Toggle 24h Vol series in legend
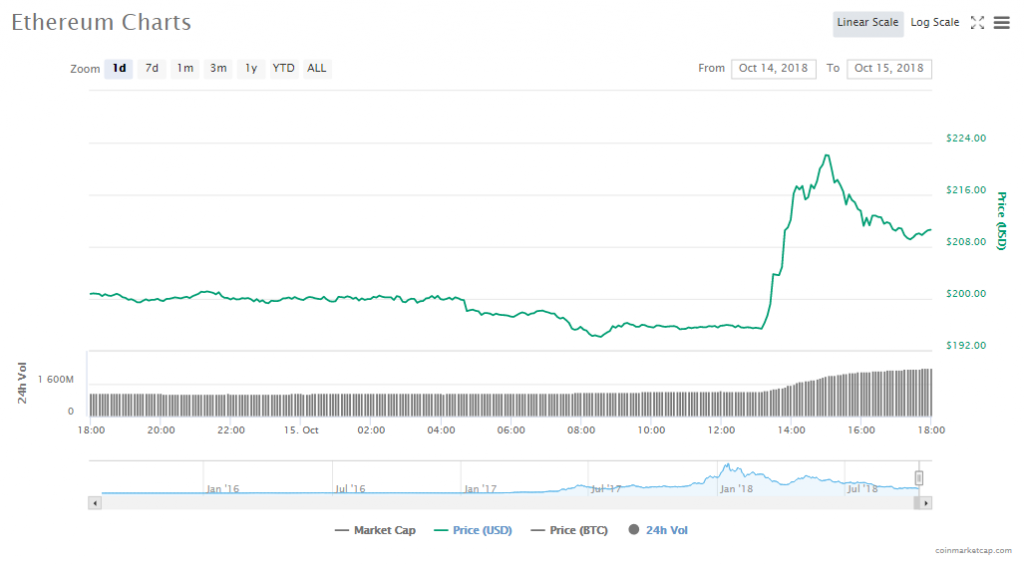Viewport: 1024px width, 566px height. [658, 530]
